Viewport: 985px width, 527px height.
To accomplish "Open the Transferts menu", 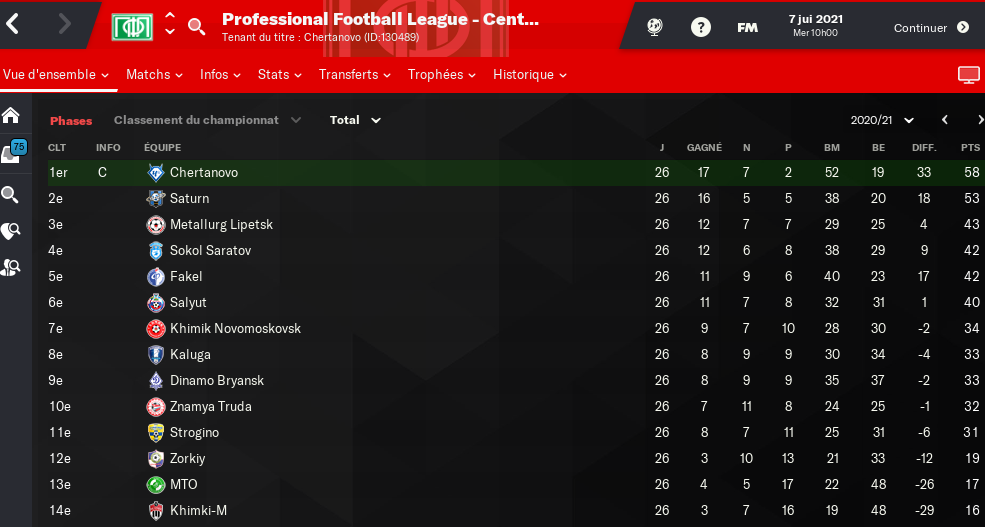I will [x=354, y=75].
